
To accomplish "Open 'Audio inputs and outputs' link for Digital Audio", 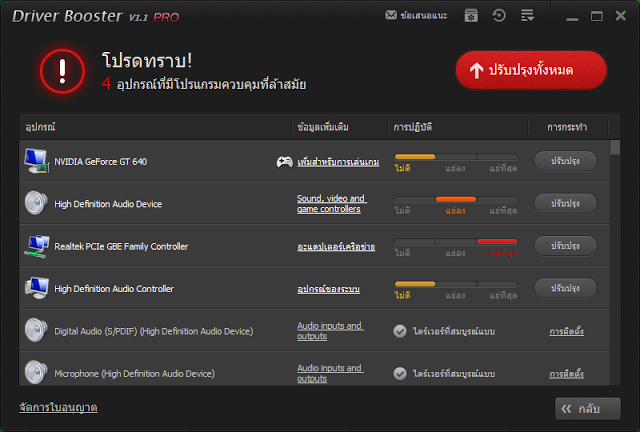I will [330, 331].
